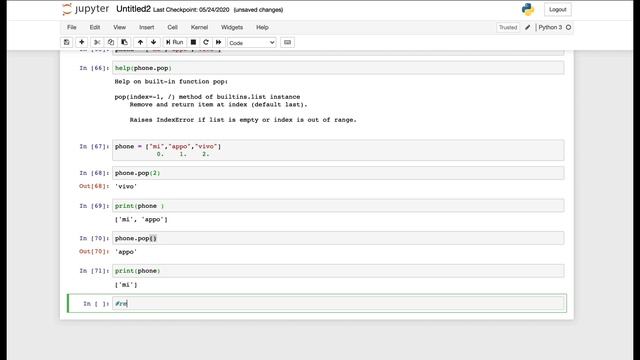
Task: Select the phone.pop() code cell 70
Action: [x=338, y=238]
